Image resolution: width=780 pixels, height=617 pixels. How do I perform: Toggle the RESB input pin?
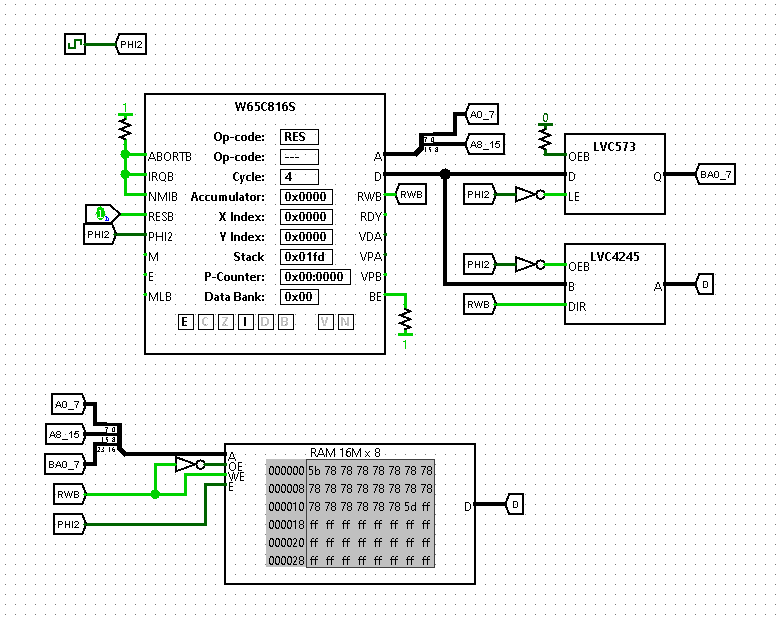[101, 214]
